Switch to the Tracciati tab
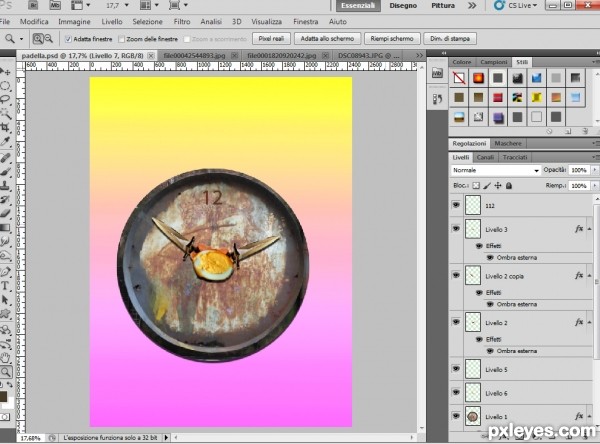600x444 pixels. pos(515,157)
